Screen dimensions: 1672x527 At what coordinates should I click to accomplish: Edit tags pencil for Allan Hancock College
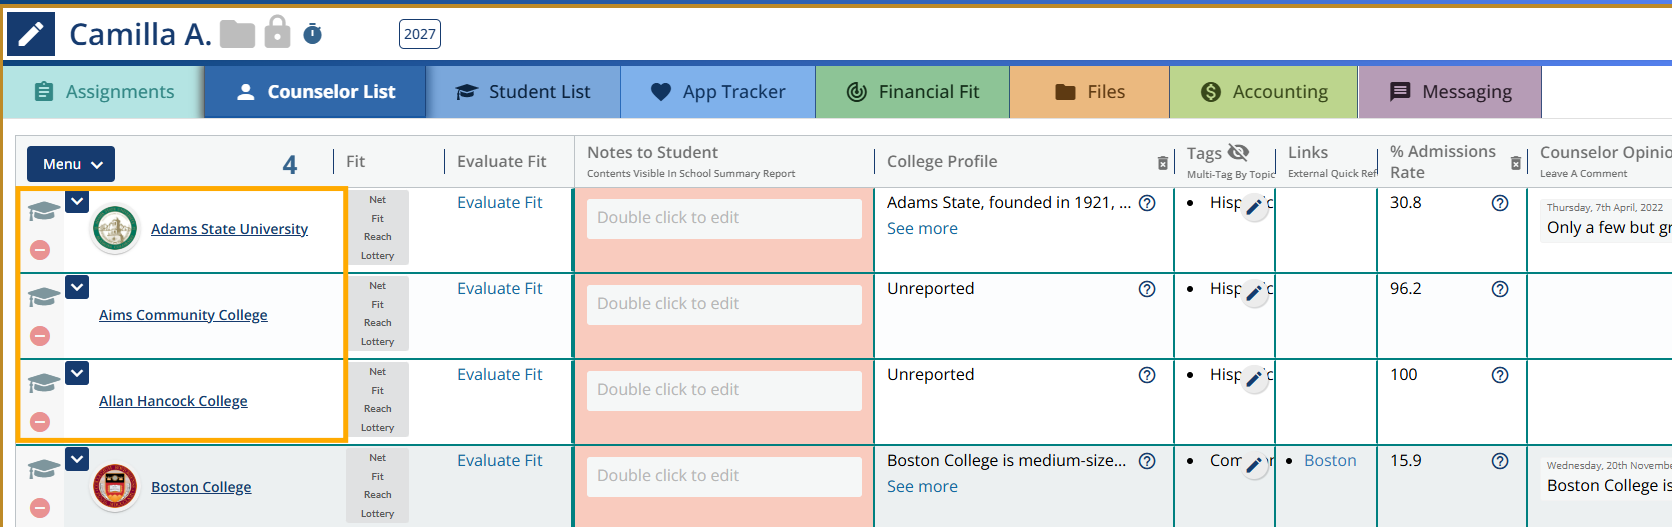[x=1255, y=379]
